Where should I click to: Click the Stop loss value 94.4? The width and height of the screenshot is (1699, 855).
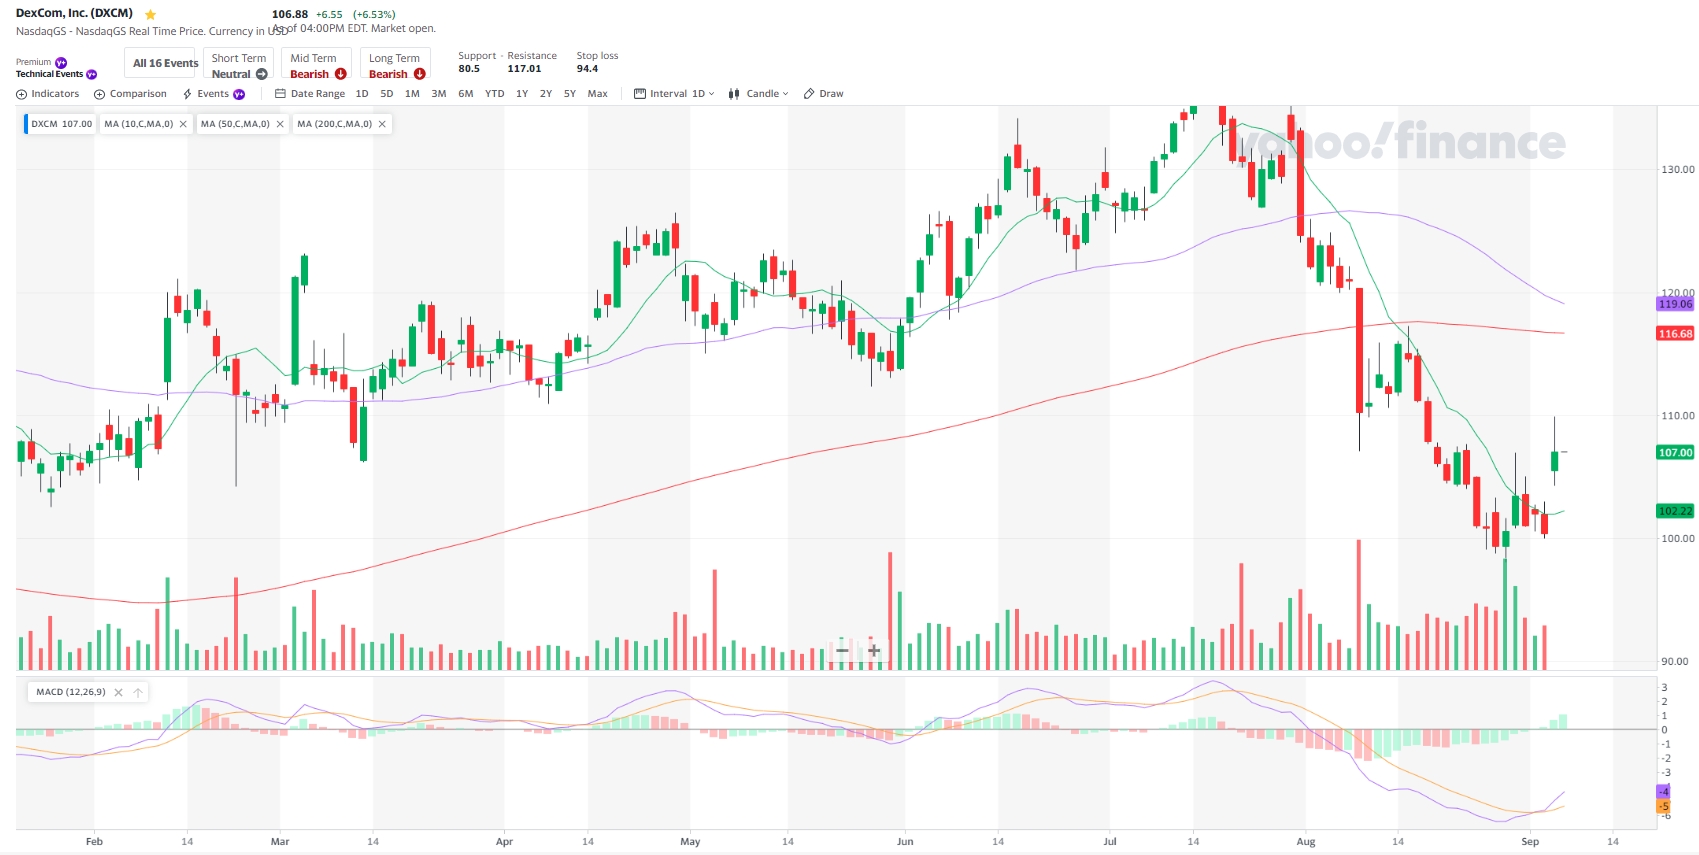pyautogui.click(x=587, y=69)
